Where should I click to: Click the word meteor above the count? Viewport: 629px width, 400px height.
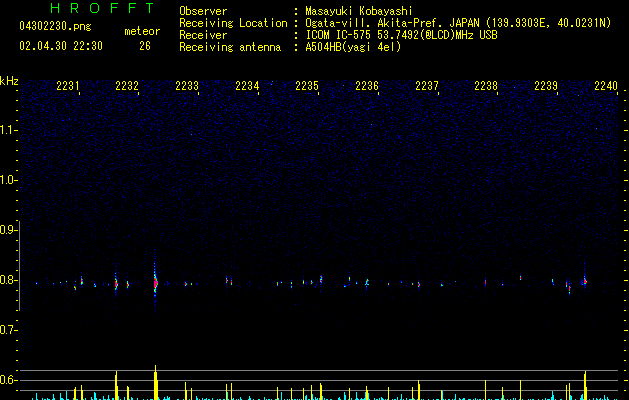(x=142, y=31)
